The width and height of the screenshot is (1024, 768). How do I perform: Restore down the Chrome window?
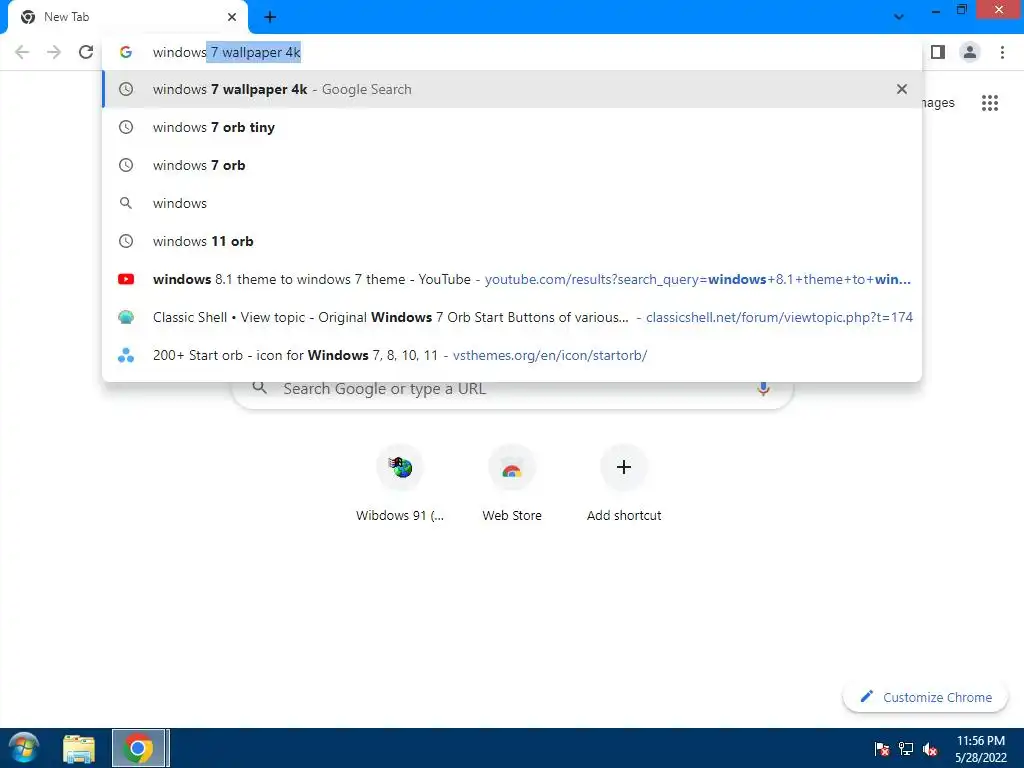(x=962, y=10)
